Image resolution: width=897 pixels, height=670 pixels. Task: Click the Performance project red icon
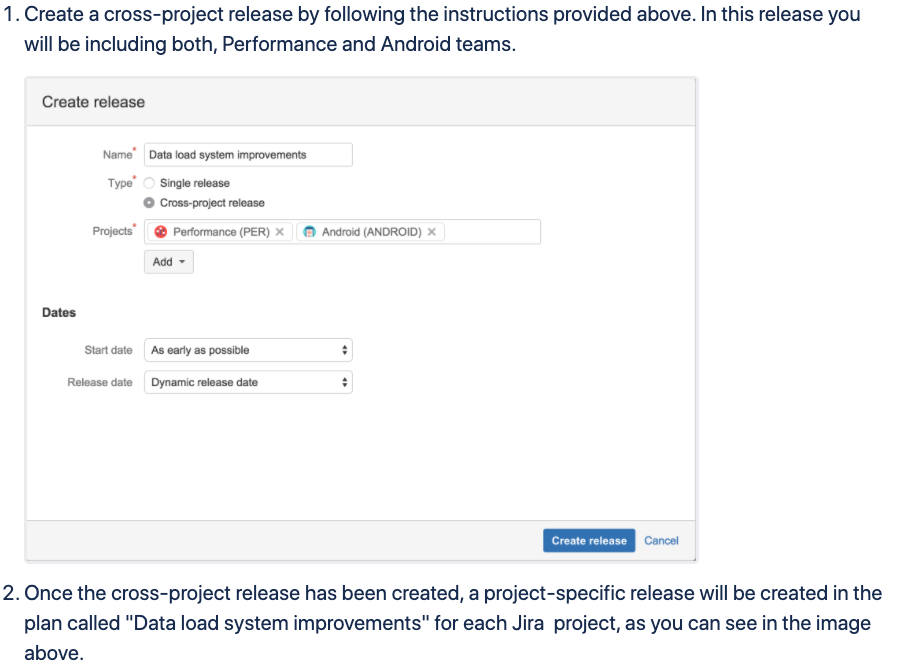161,232
